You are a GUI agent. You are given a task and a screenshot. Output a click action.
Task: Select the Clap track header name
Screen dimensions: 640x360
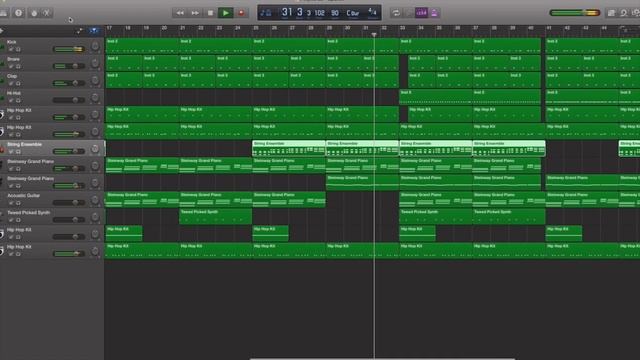click(x=12, y=76)
